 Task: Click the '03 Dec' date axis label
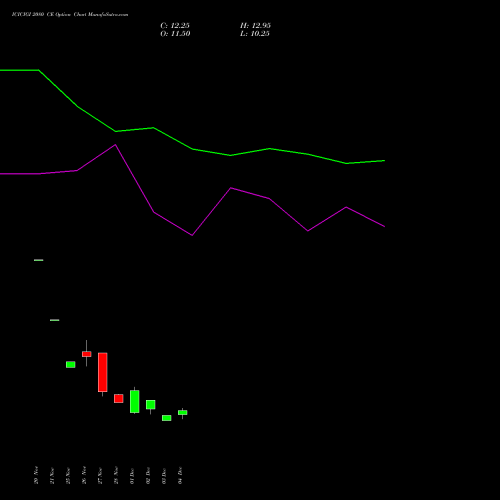pos(164,475)
